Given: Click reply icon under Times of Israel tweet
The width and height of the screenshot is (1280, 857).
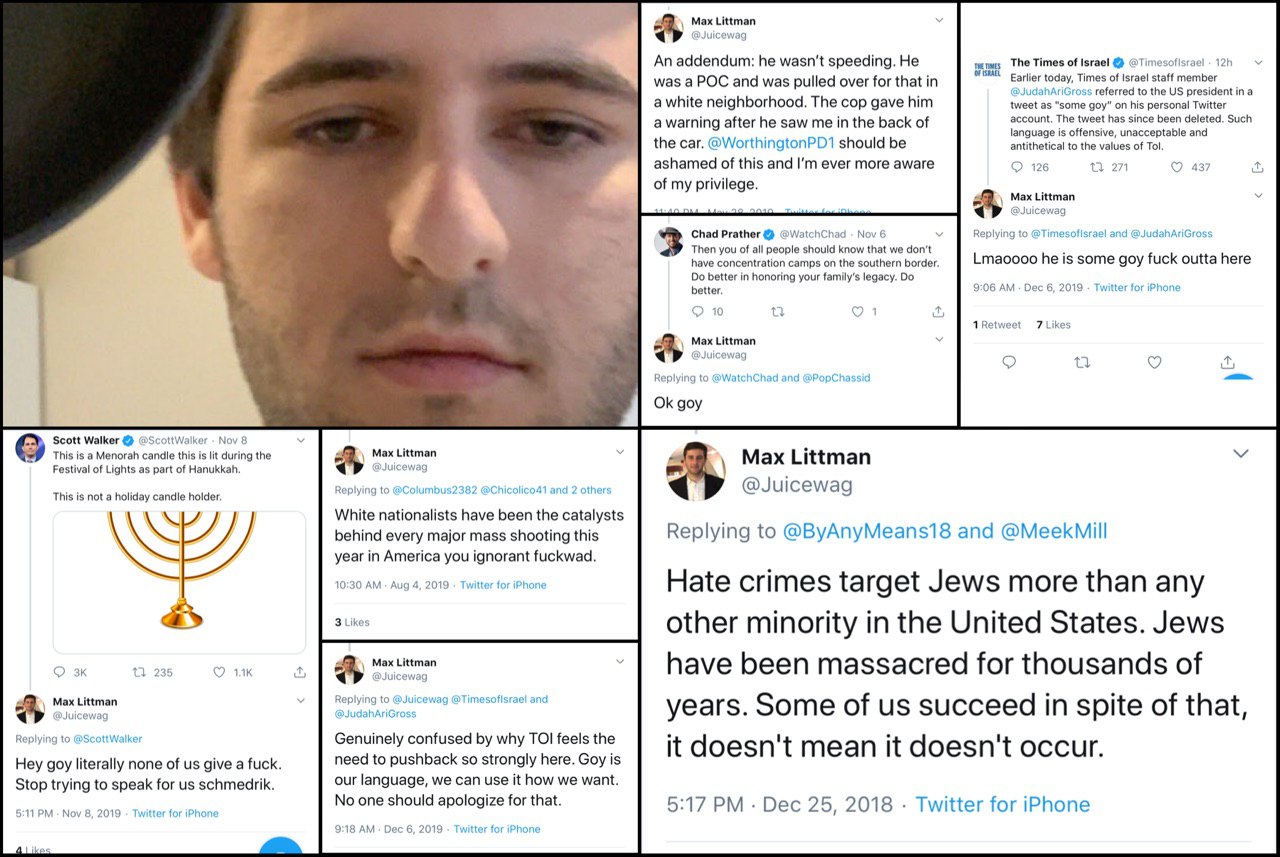Looking at the screenshot, I should (x=1017, y=167).
